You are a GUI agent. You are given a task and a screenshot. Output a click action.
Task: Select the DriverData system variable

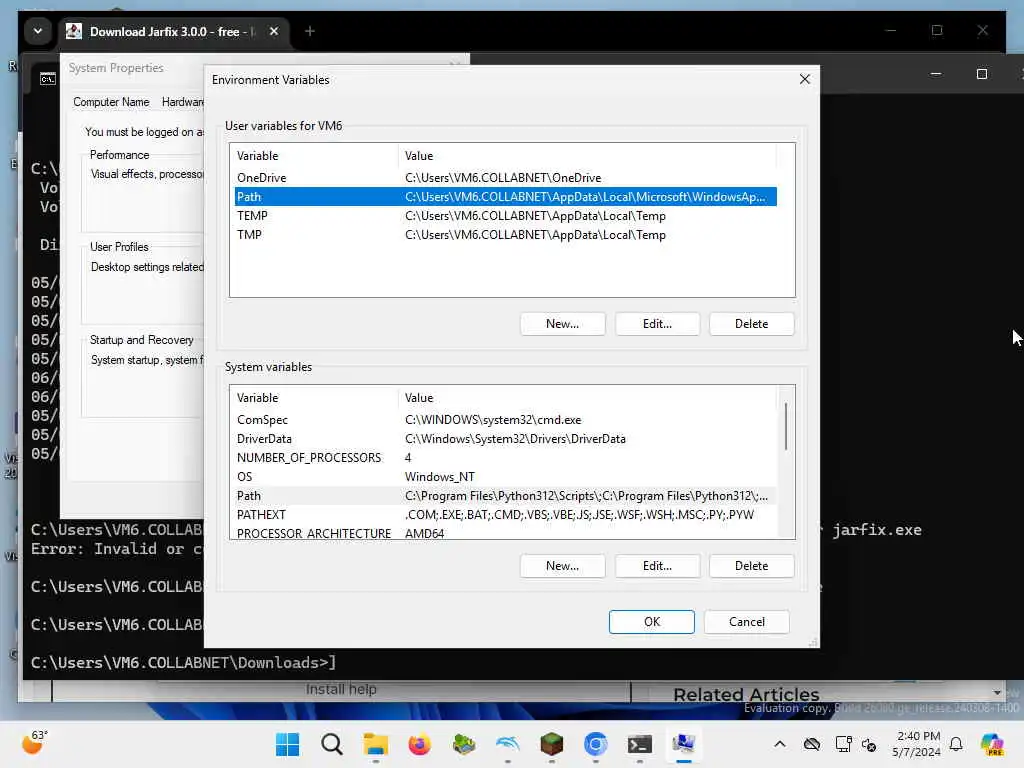coord(505,439)
